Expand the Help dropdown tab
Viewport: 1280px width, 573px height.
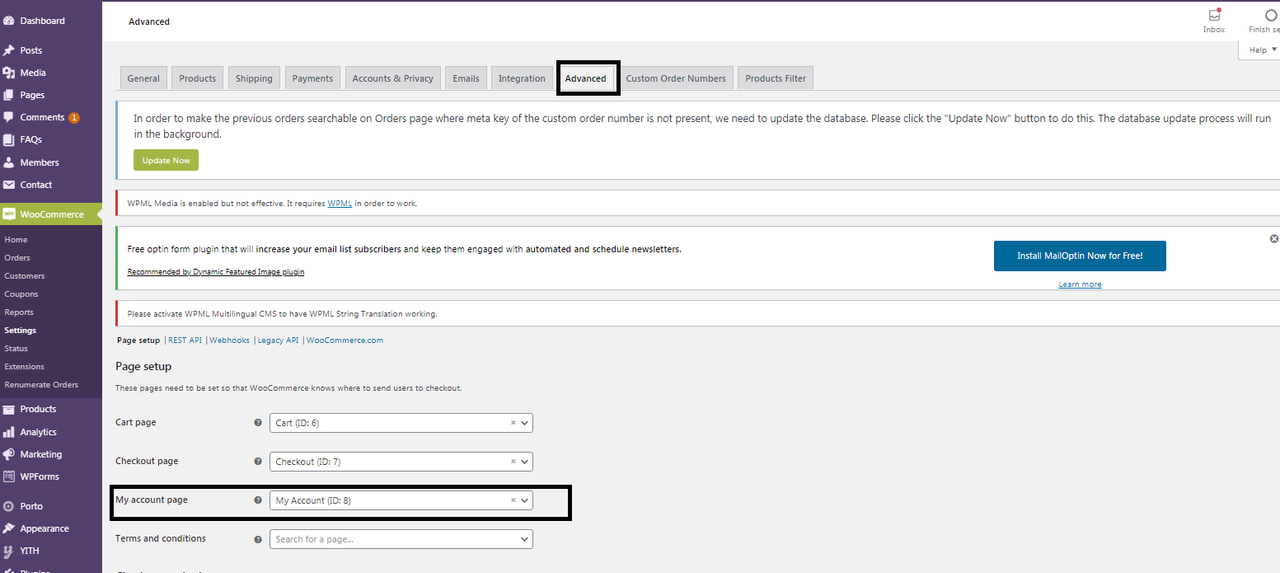(x=1262, y=50)
